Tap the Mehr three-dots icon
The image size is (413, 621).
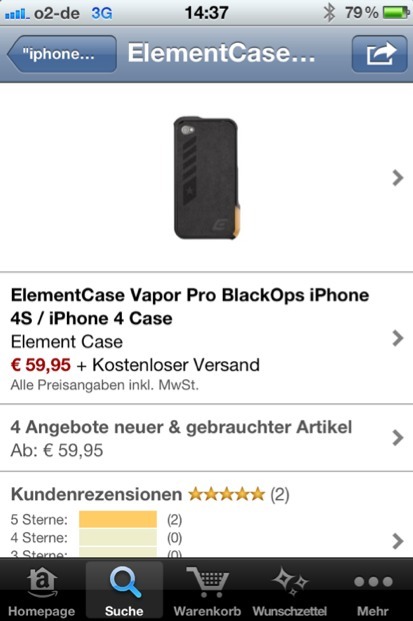373,592
